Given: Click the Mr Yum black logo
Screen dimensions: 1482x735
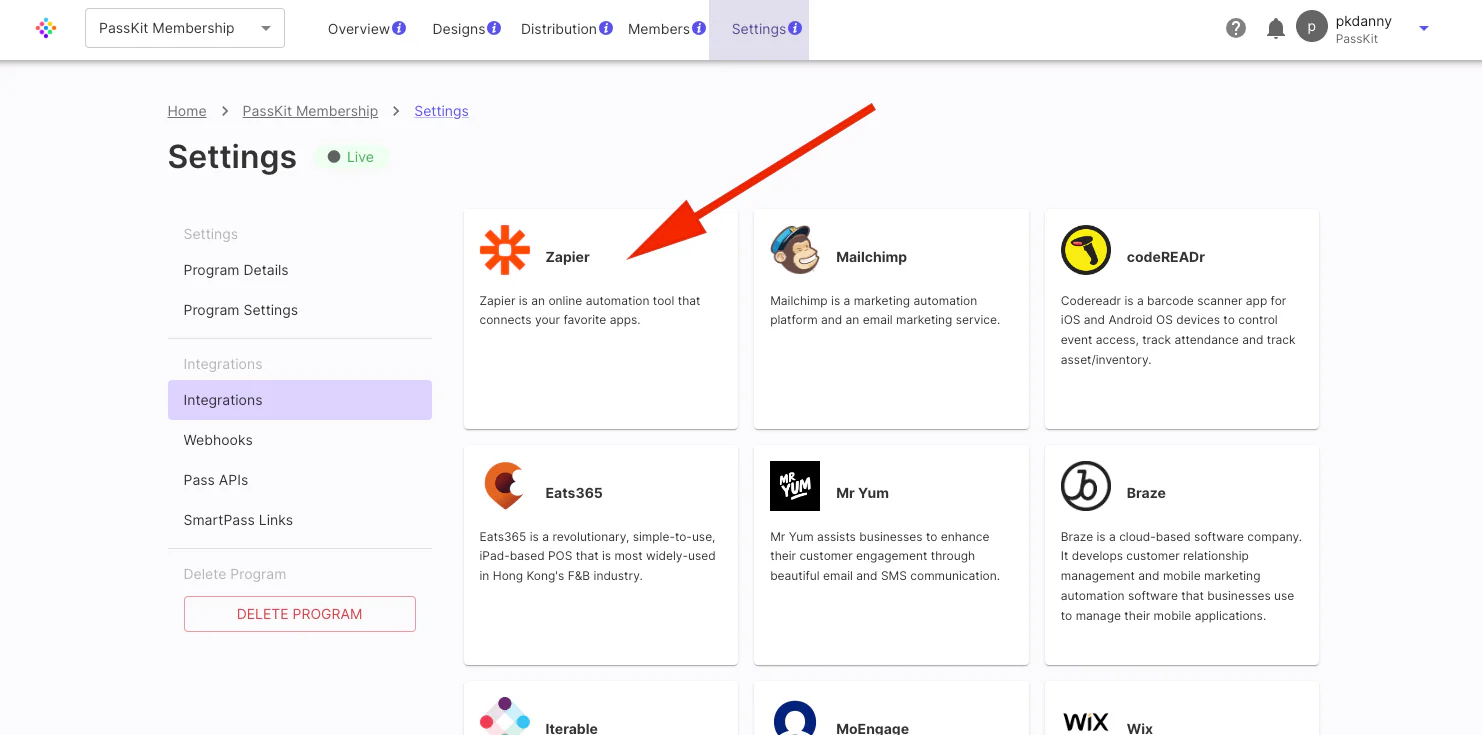Looking at the screenshot, I should 795,486.
